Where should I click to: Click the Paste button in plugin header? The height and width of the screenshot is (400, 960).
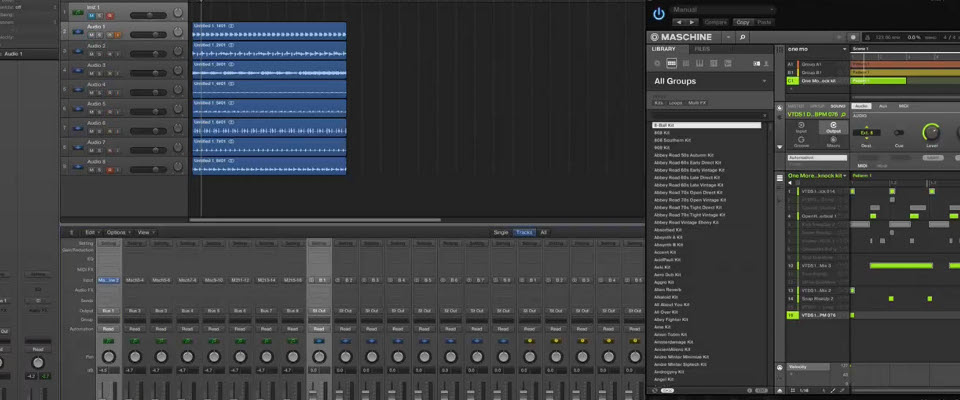coord(764,22)
